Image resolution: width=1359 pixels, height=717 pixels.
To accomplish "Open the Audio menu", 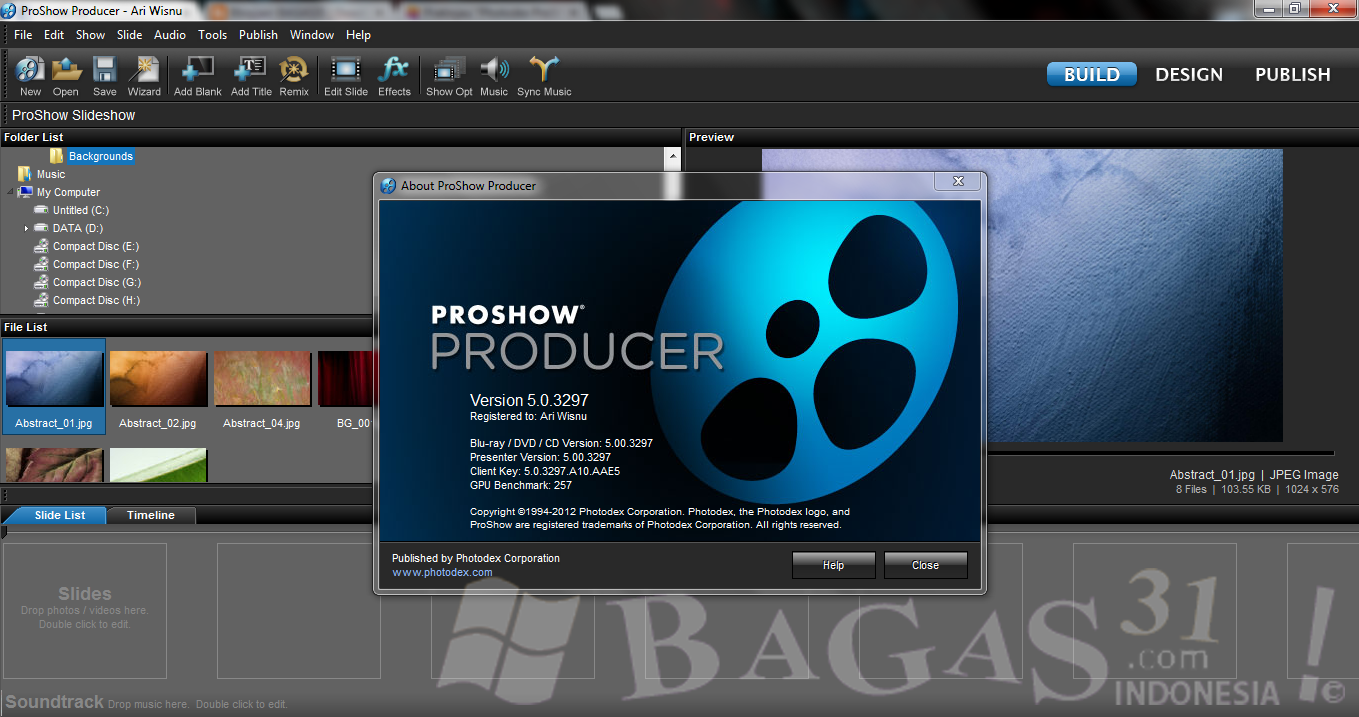I will [x=170, y=34].
